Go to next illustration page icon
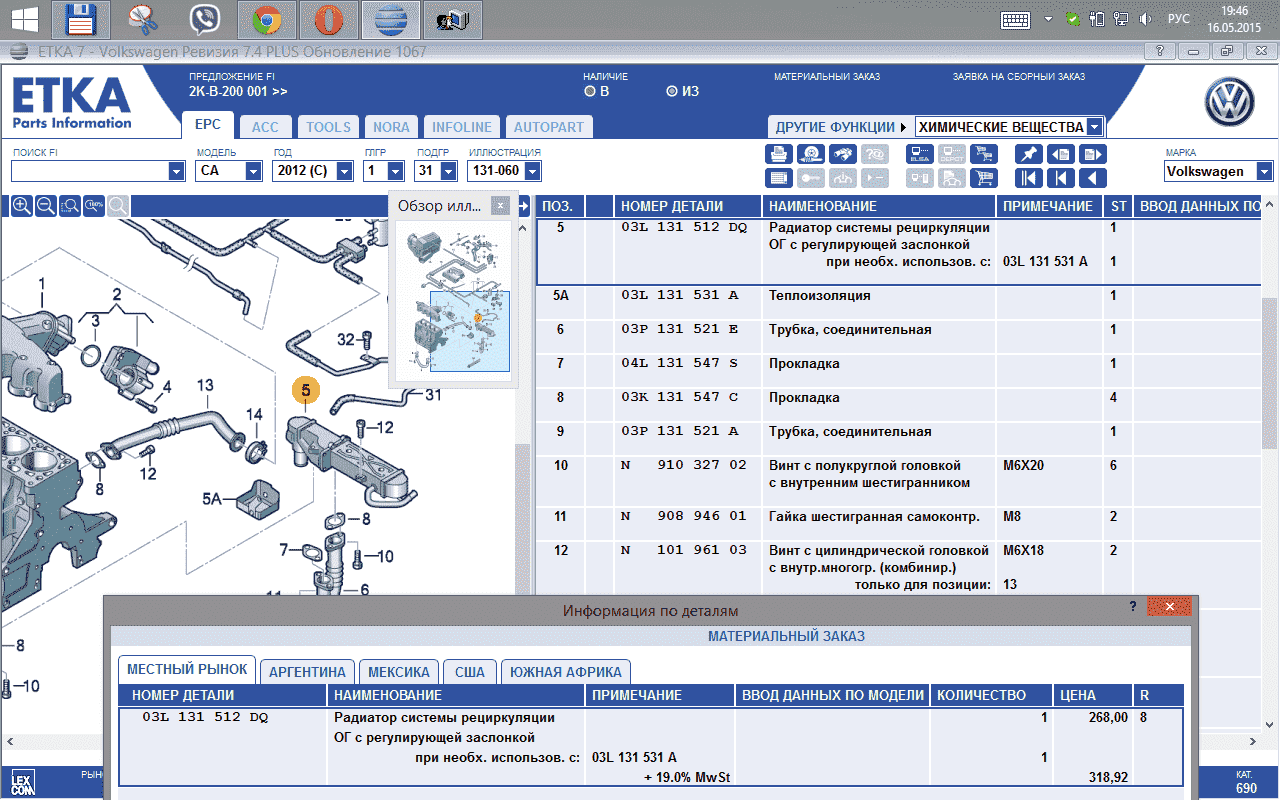This screenshot has height=800, width=1280. pyautogui.click(x=1092, y=154)
